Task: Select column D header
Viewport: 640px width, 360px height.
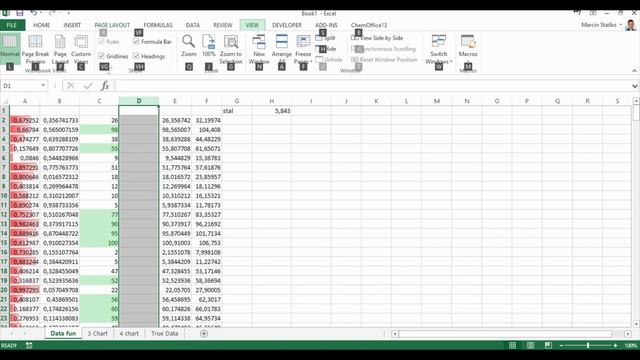Action: coord(139,101)
